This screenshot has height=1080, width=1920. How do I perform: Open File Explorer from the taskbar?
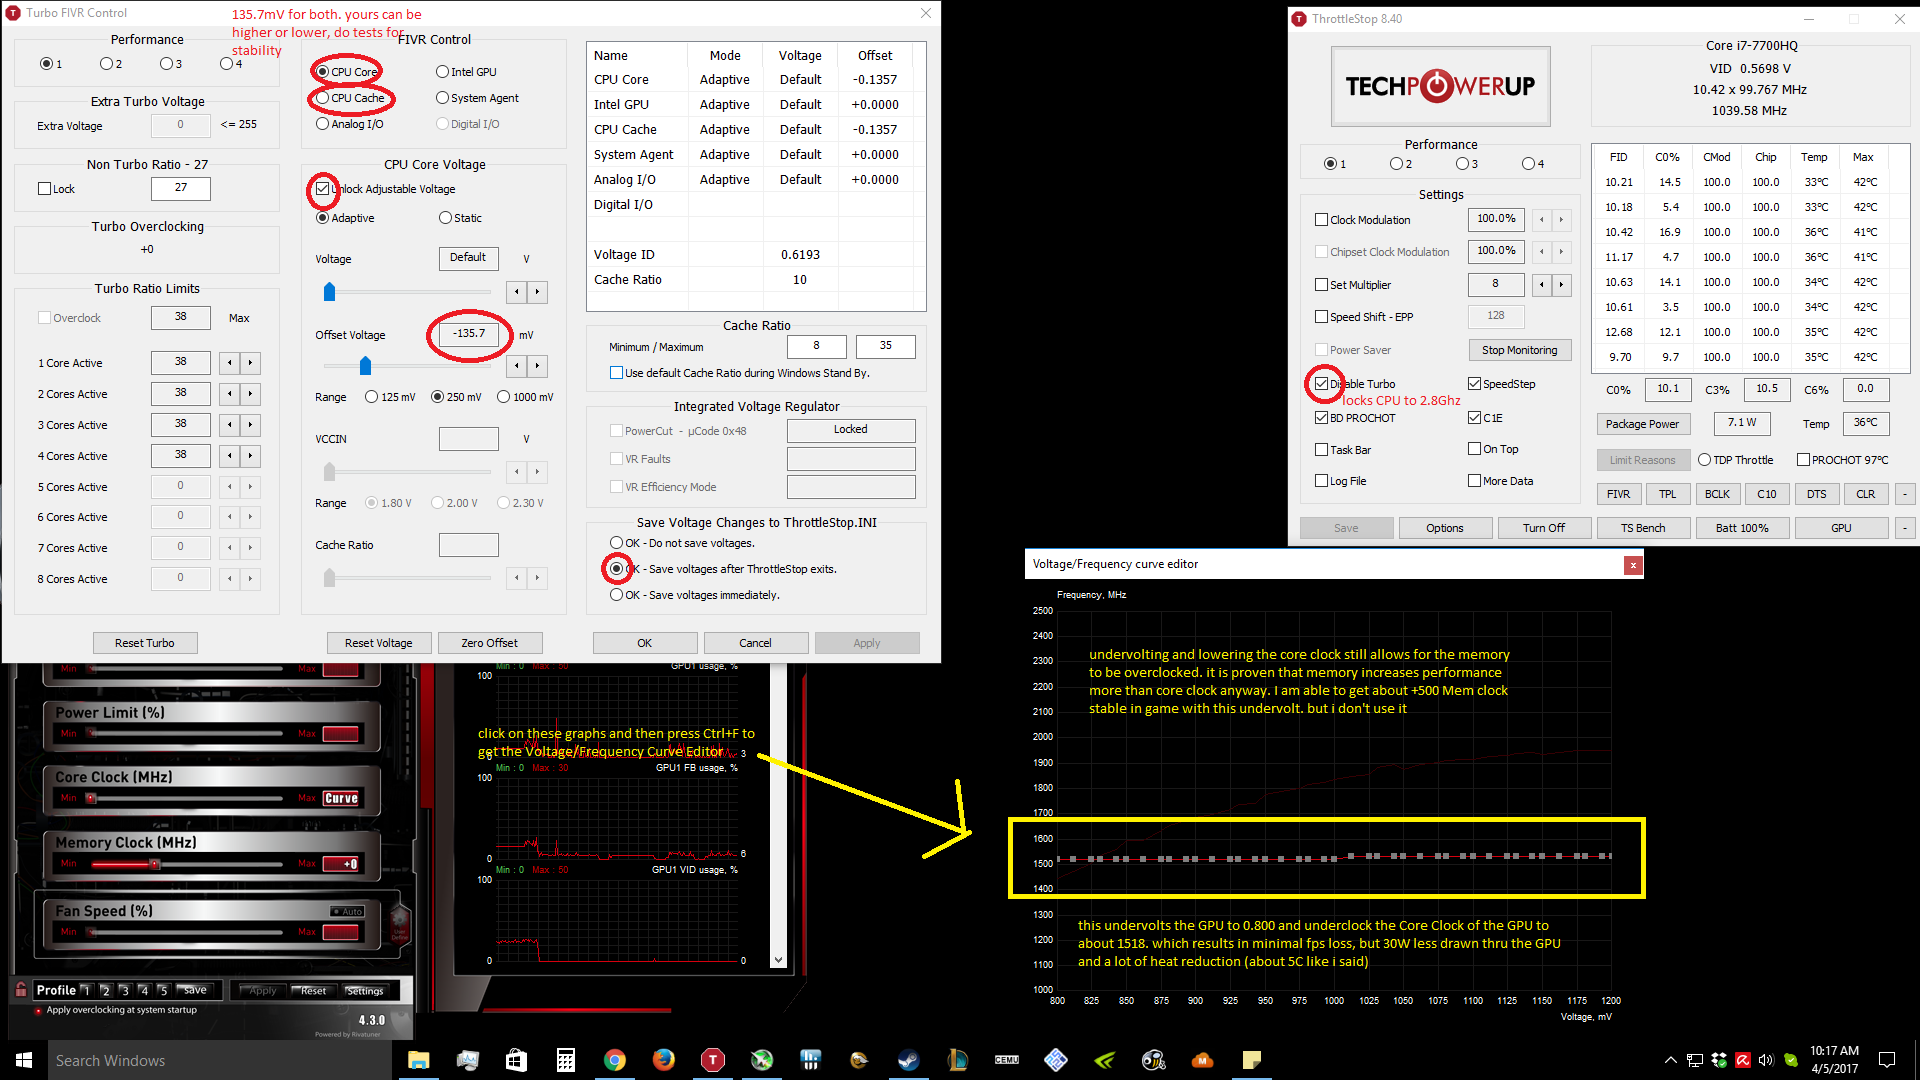coord(418,1060)
